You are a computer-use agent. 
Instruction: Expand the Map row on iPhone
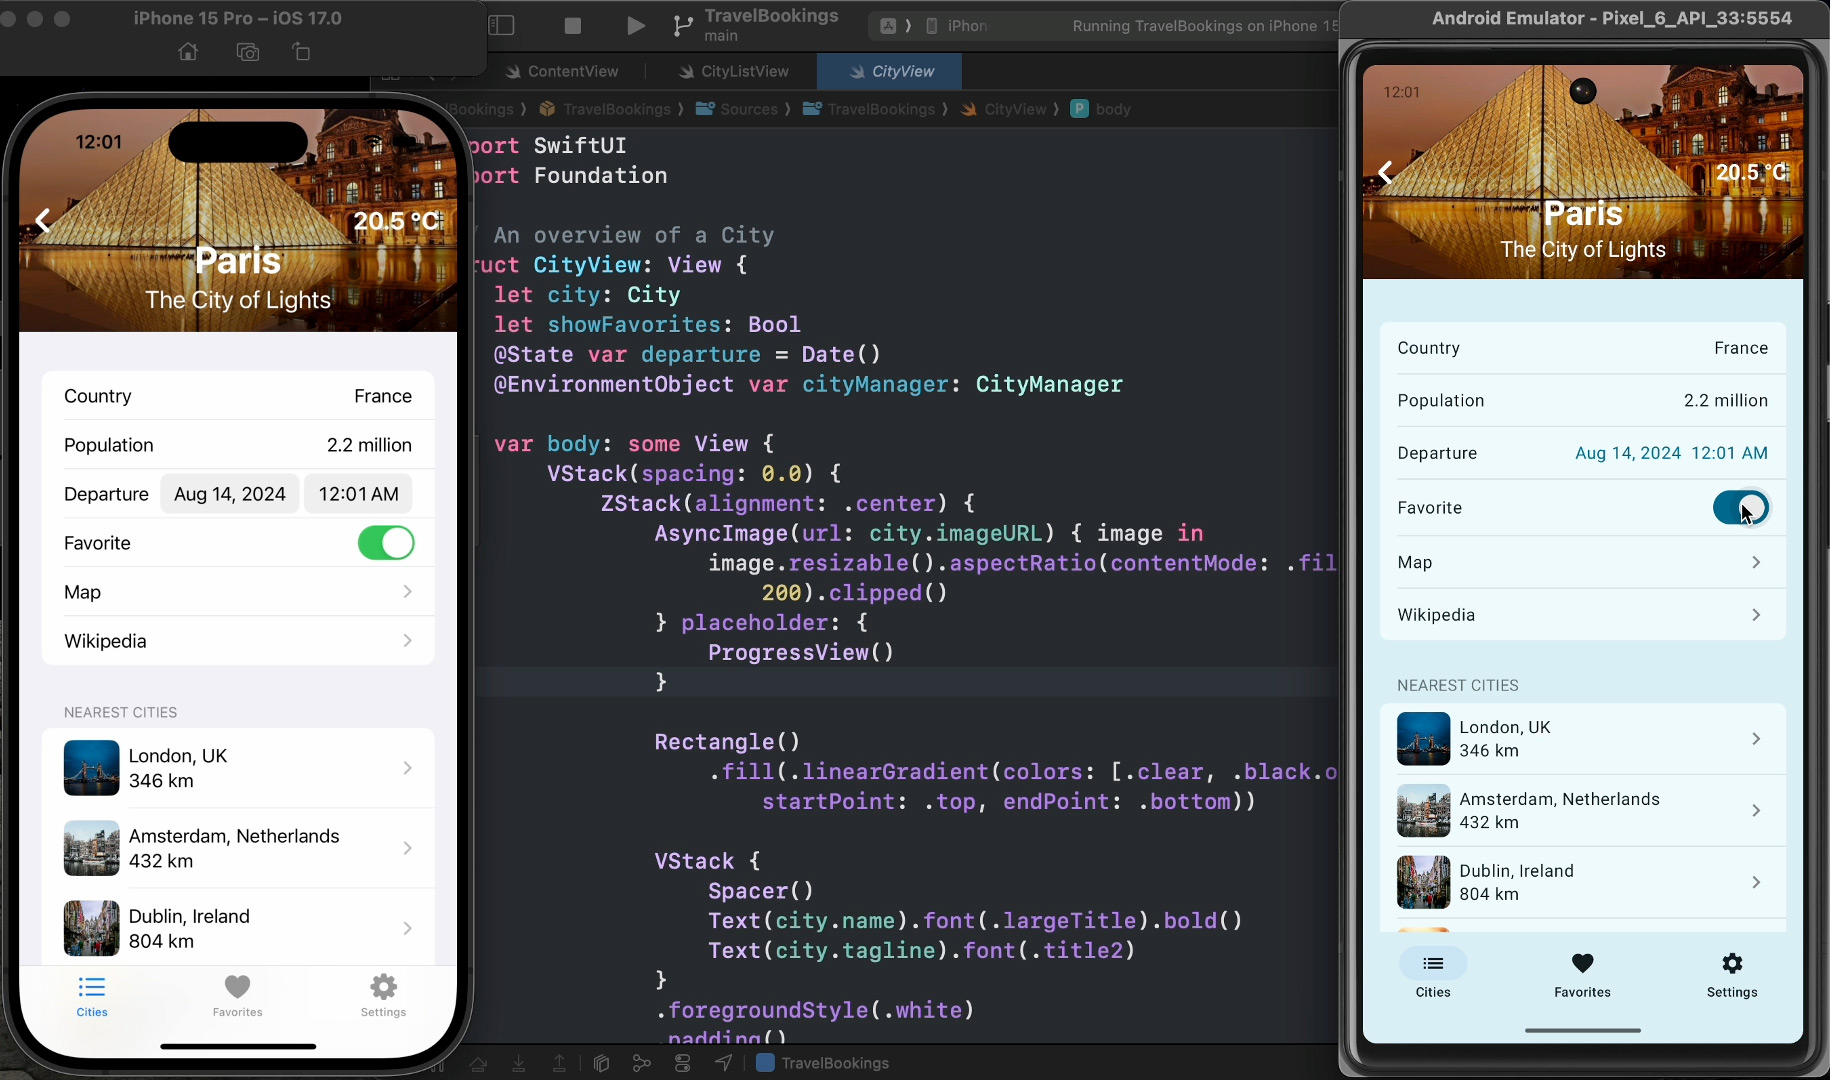(x=238, y=592)
